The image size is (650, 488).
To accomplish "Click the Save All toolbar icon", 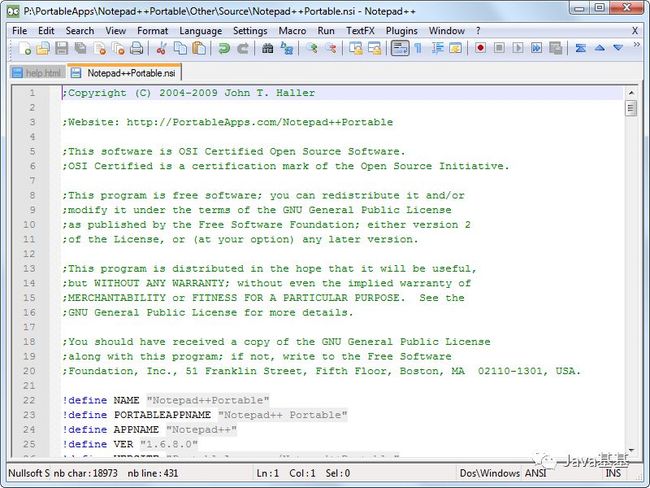I will pyautogui.click(x=80, y=49).
